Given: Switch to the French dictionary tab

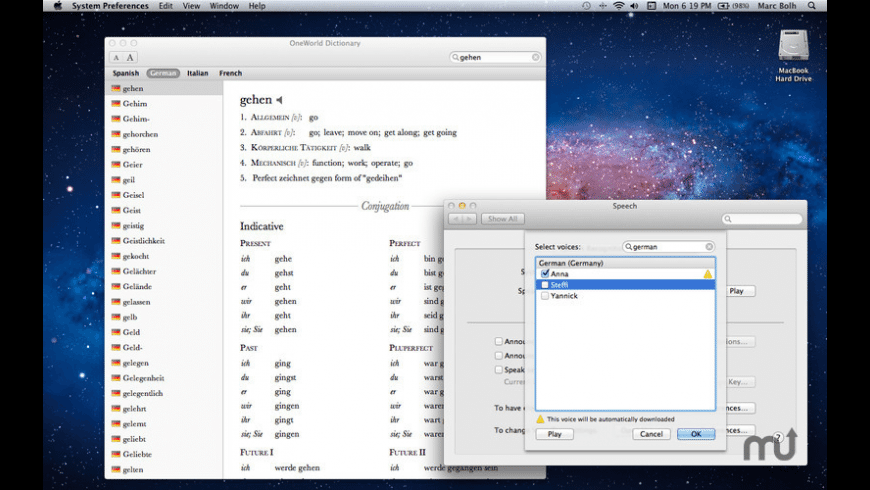Looking at the screenshot, I should coord(230,73).
